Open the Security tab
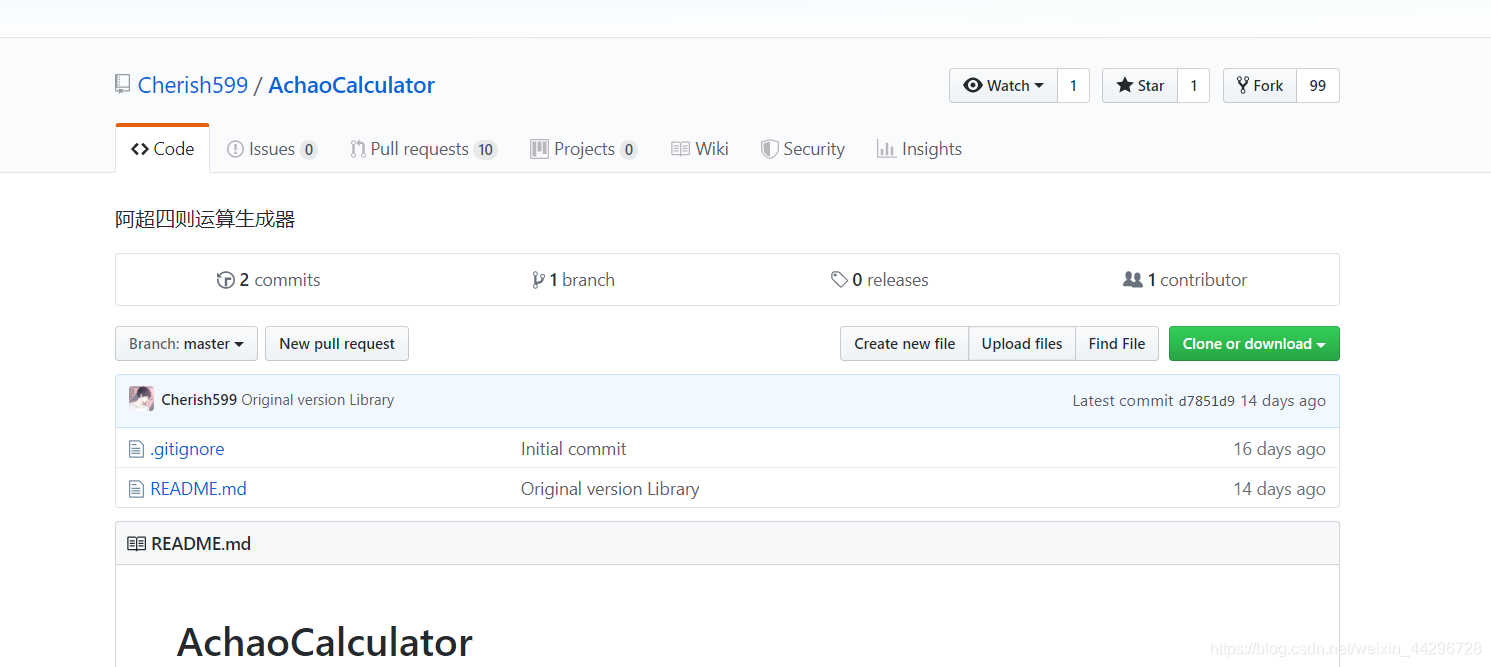Image resolution: width=1491 pixels, height=667 pixels. [802, 149]
